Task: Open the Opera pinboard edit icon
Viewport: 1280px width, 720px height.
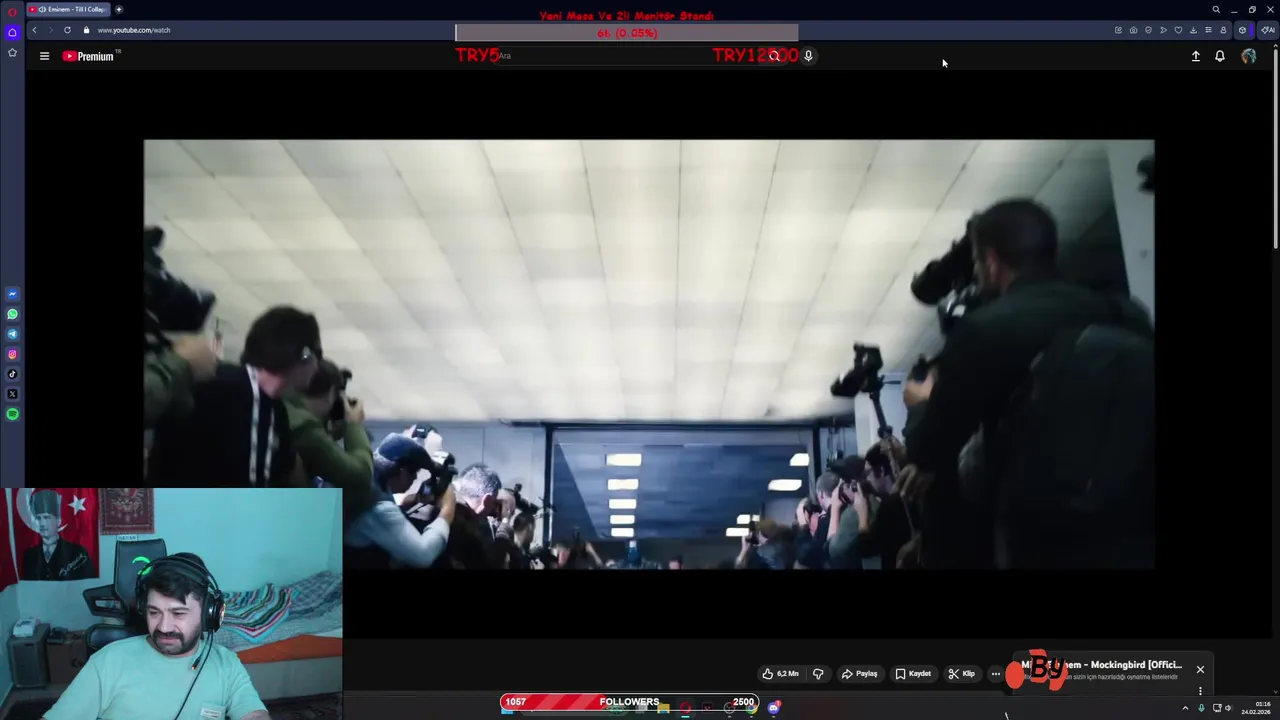Action: click(1118, 30)
